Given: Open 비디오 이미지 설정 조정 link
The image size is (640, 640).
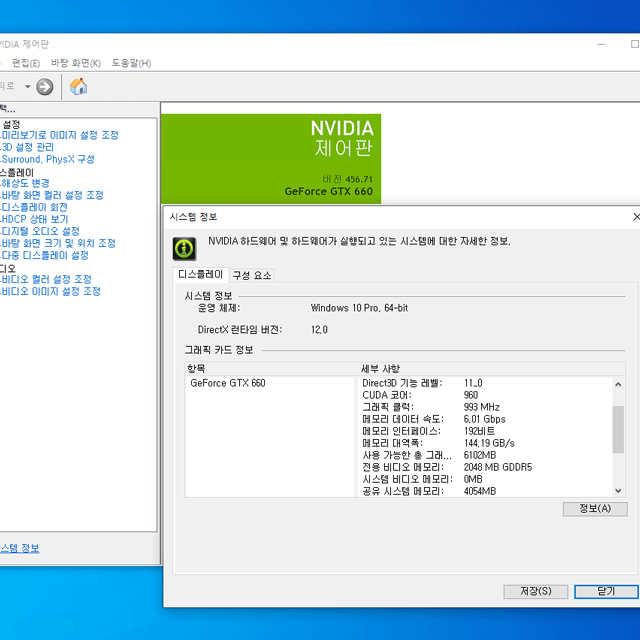Looking at the screenshot, I should (x=51, y=291).
